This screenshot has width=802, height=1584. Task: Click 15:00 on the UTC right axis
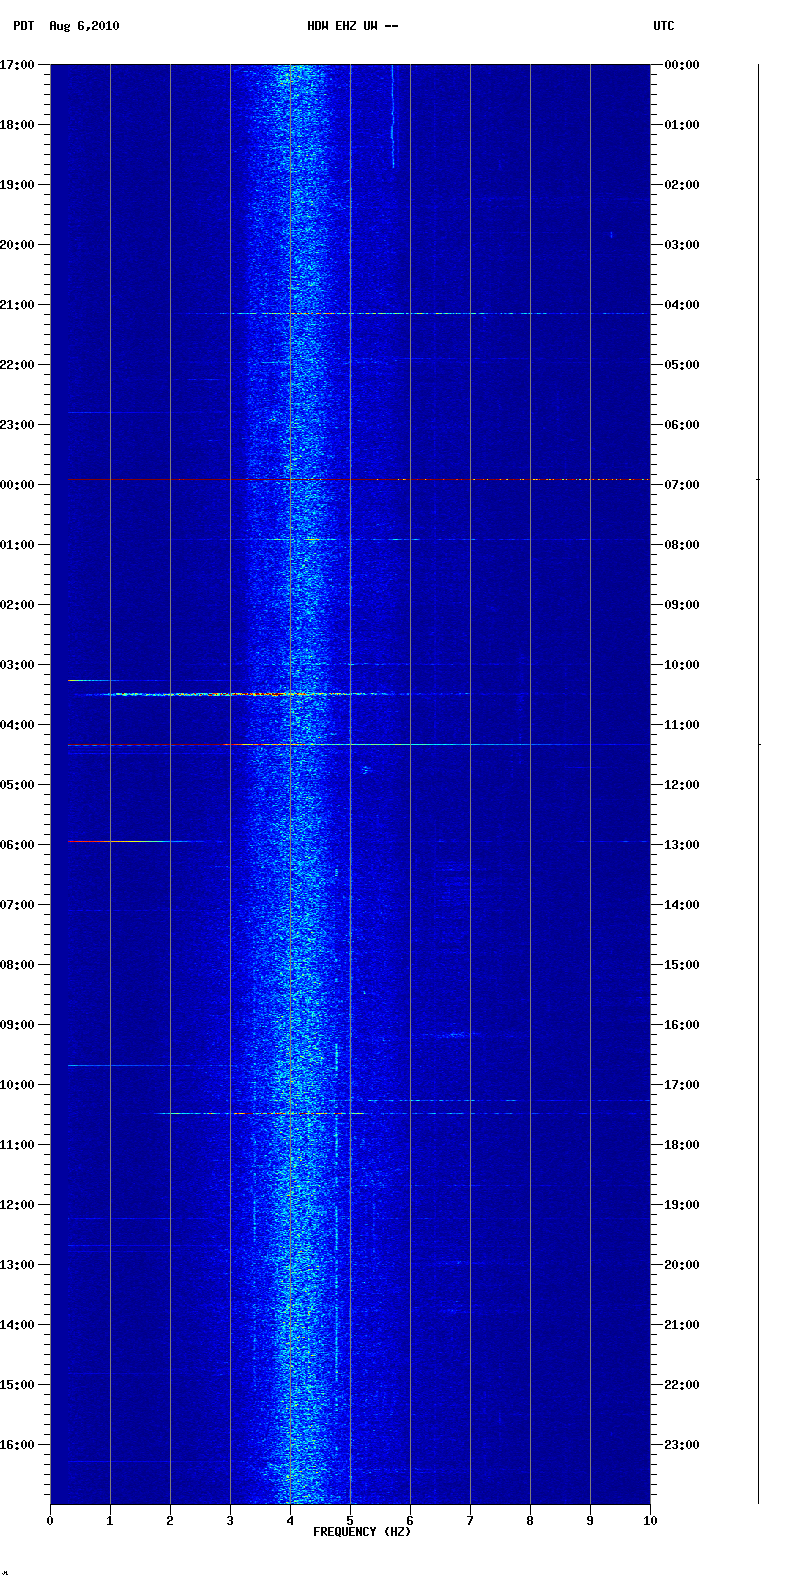(682, 965)
